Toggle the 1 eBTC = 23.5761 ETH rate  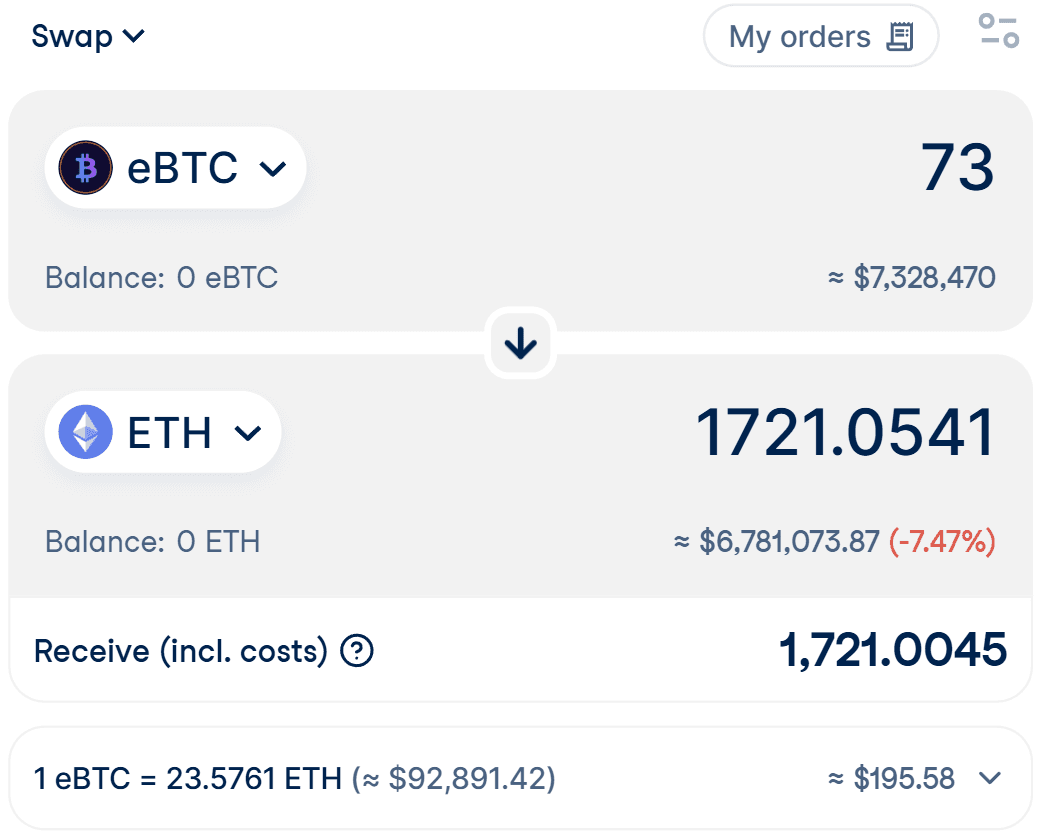[x=188, y=778]
